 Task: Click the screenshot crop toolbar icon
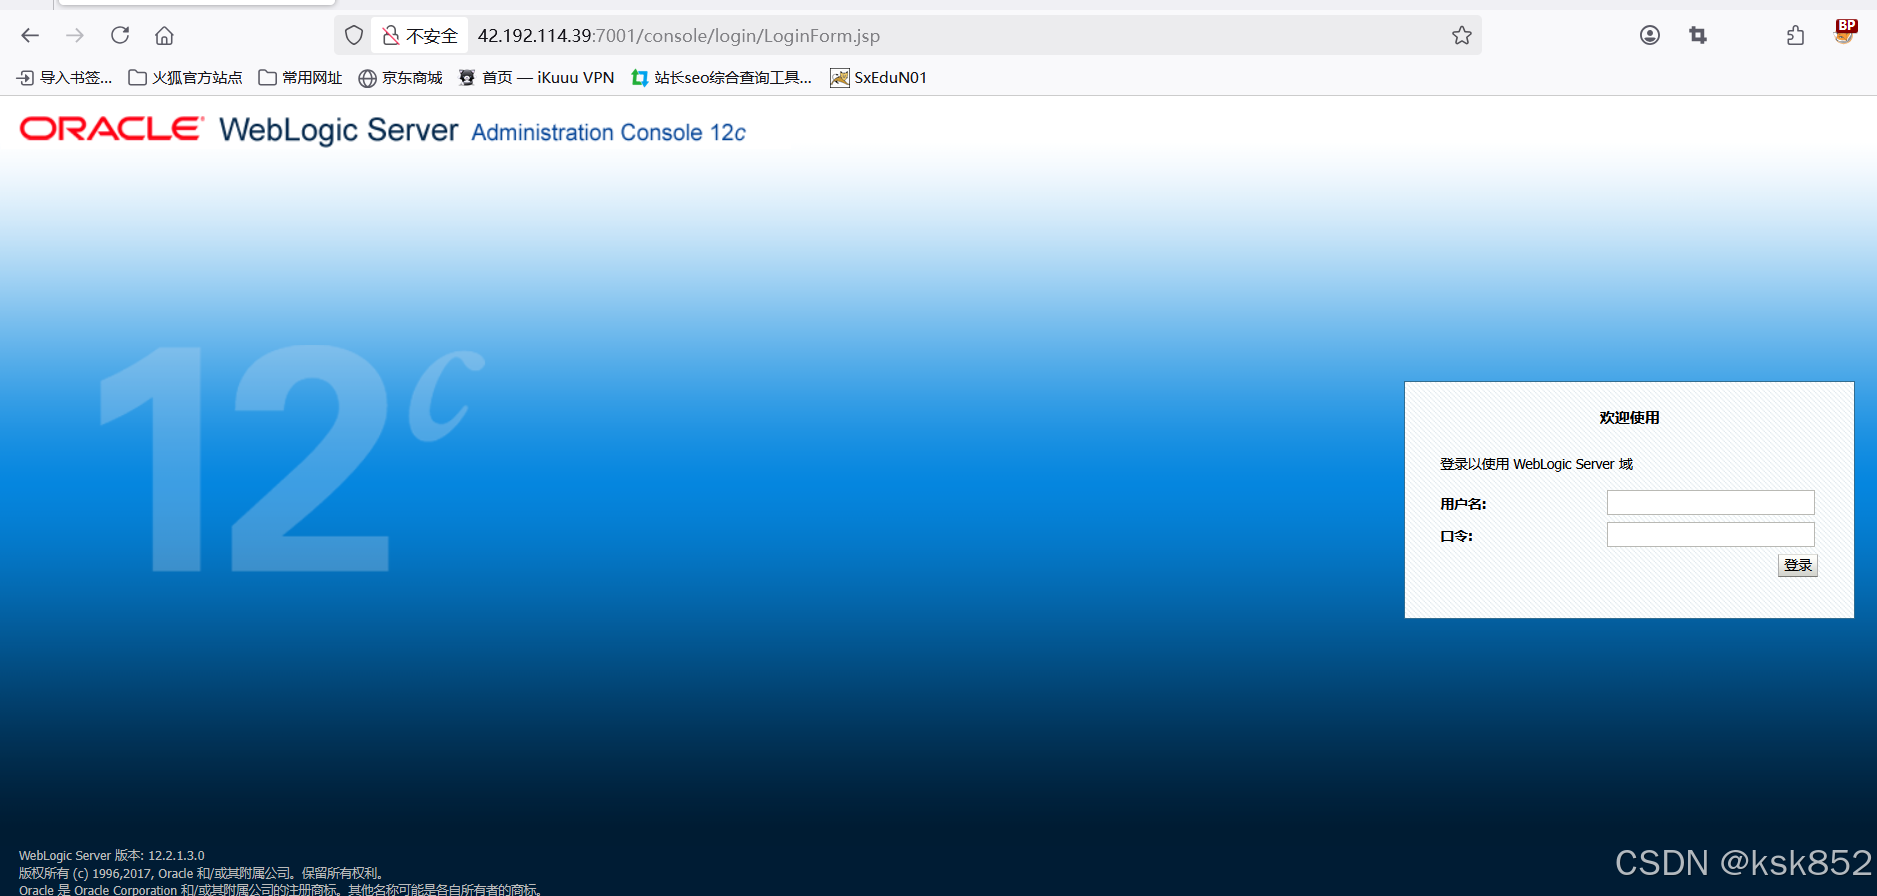(x=1698, y=35)
